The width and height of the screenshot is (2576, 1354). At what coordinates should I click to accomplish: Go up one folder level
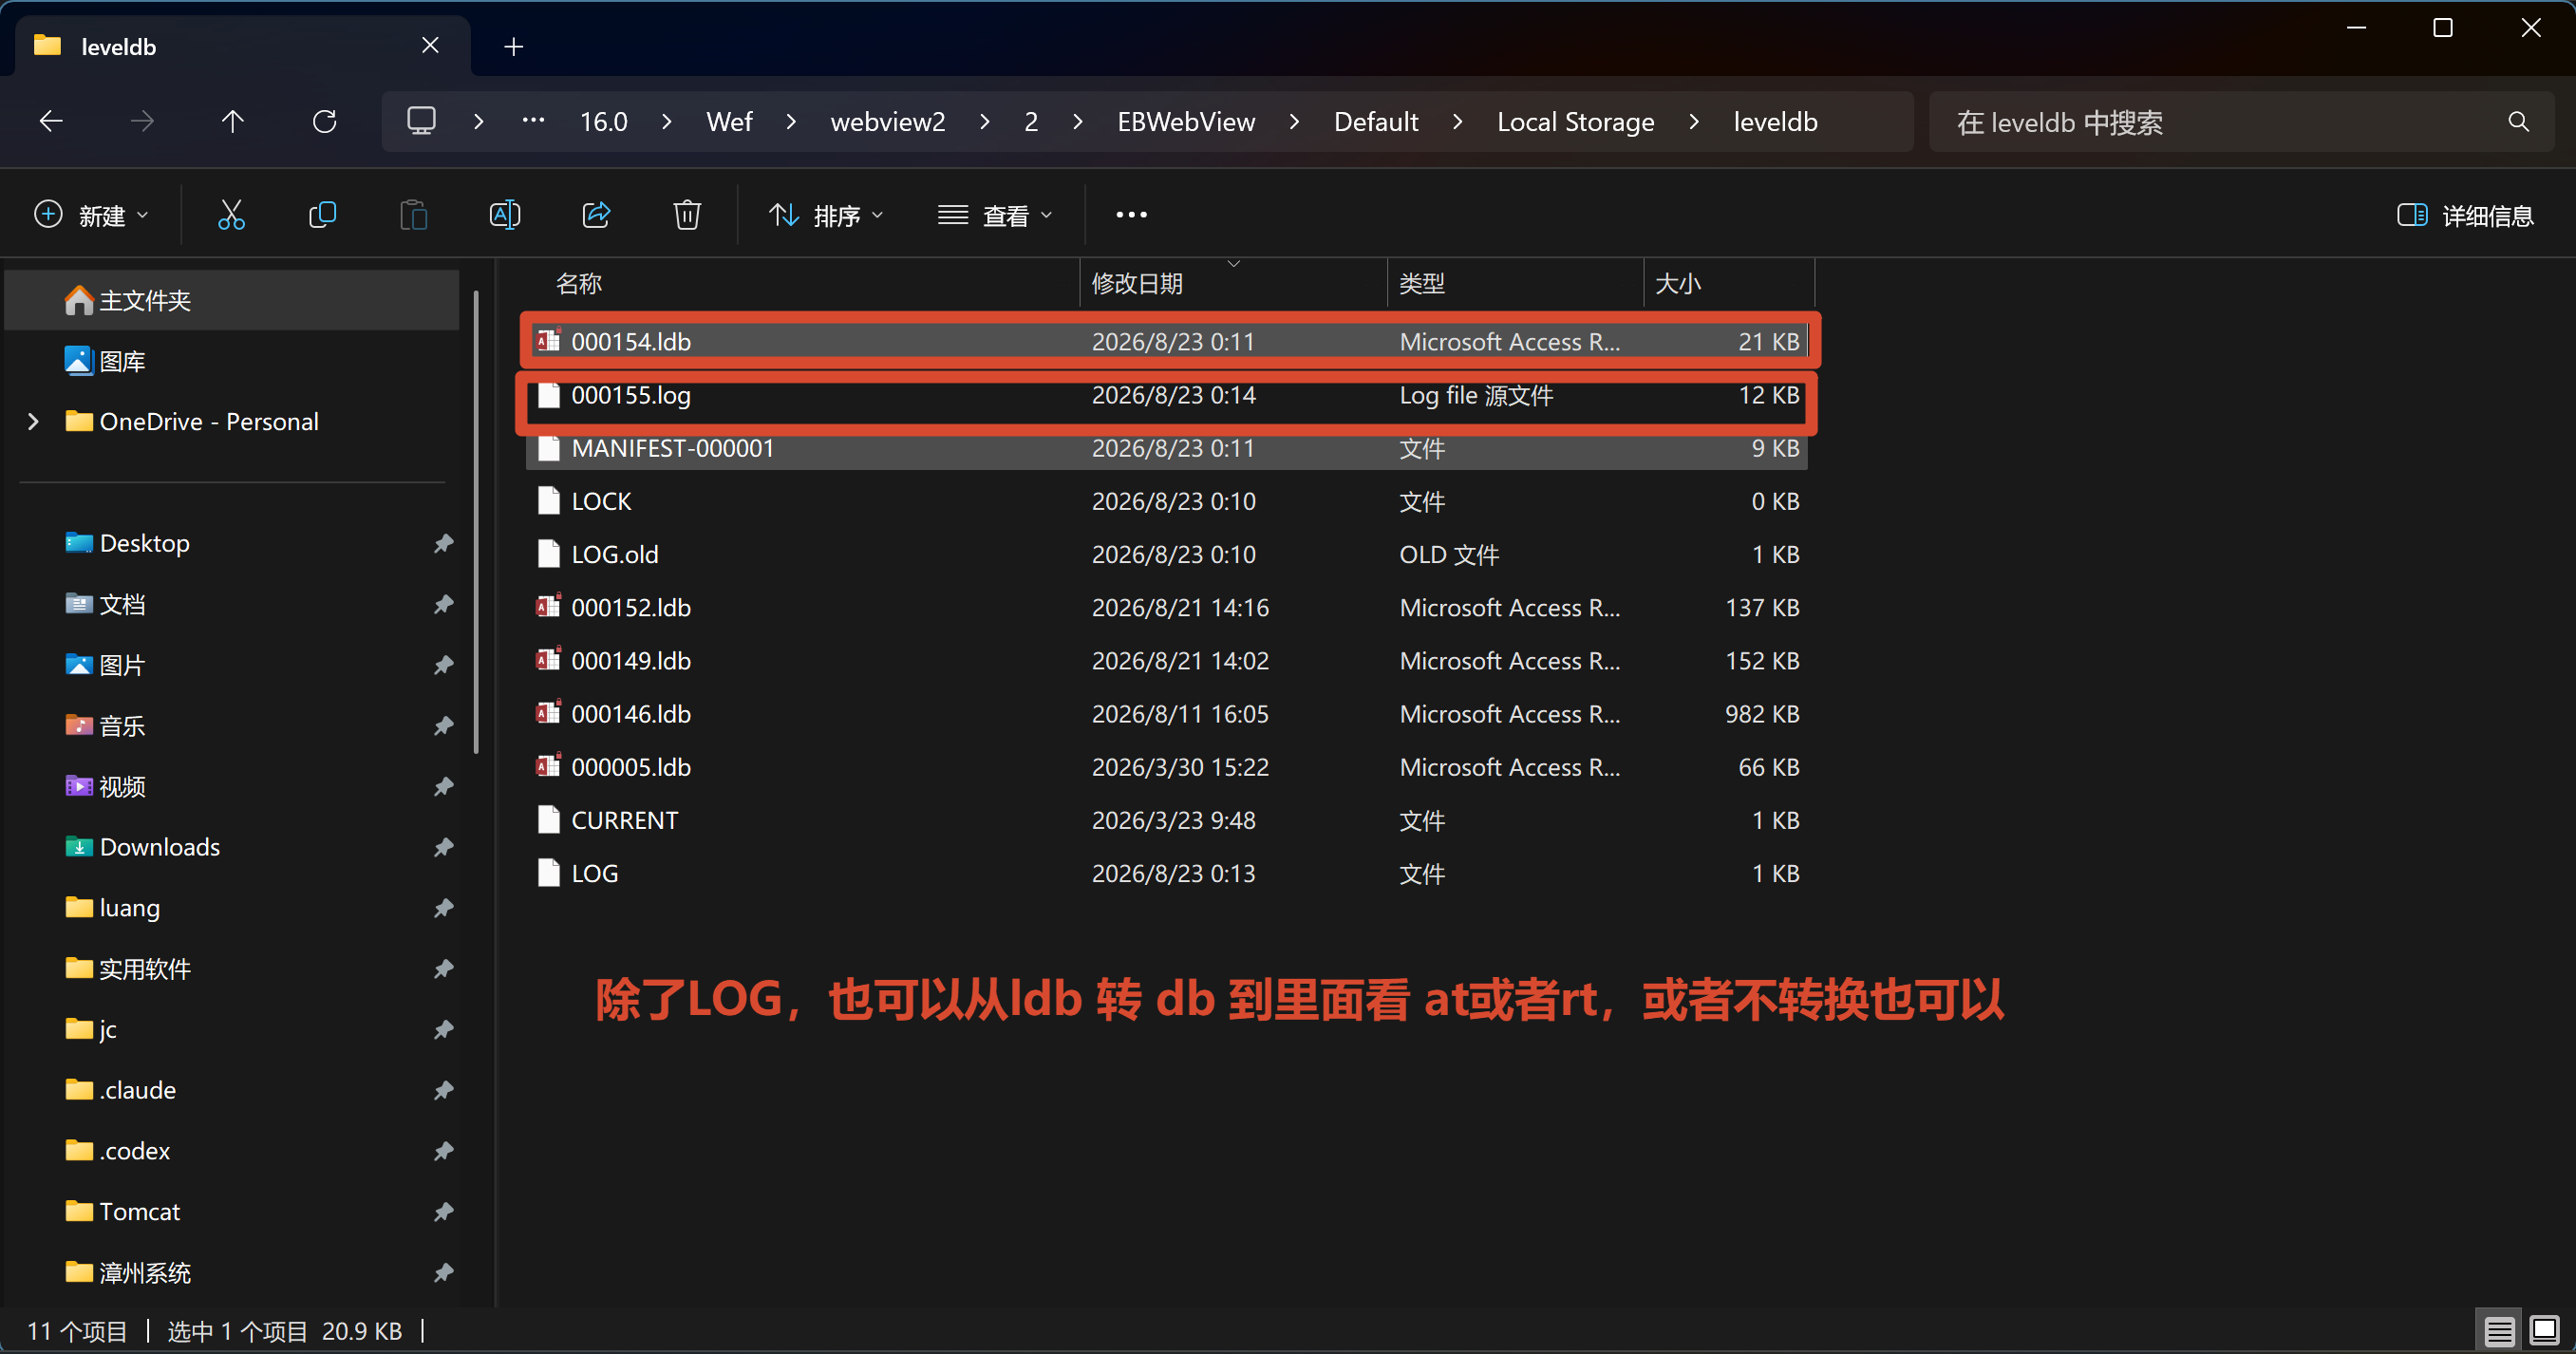pos(232,122)
